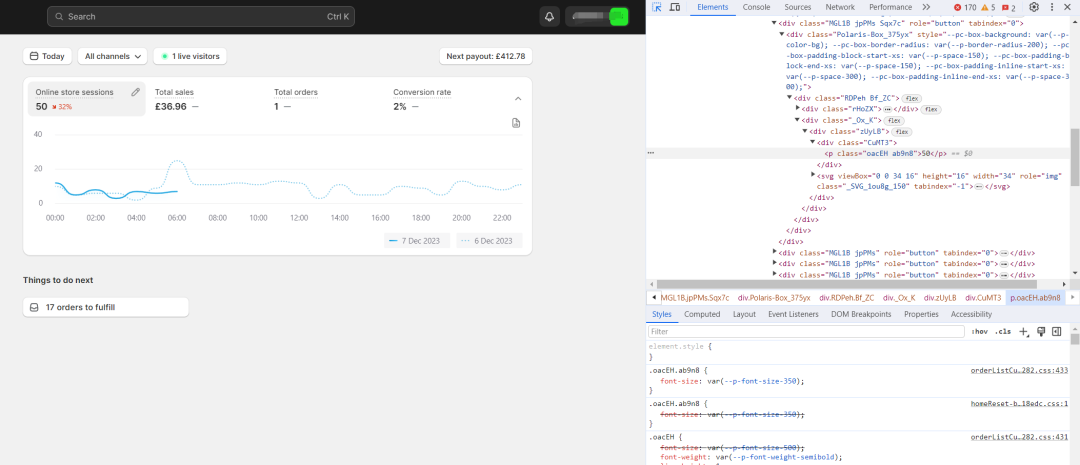1080x465 pixels.
Task: Collapse the div class MGL1B jpPMs Sqx7c node
Action: [x=774, y=23]
